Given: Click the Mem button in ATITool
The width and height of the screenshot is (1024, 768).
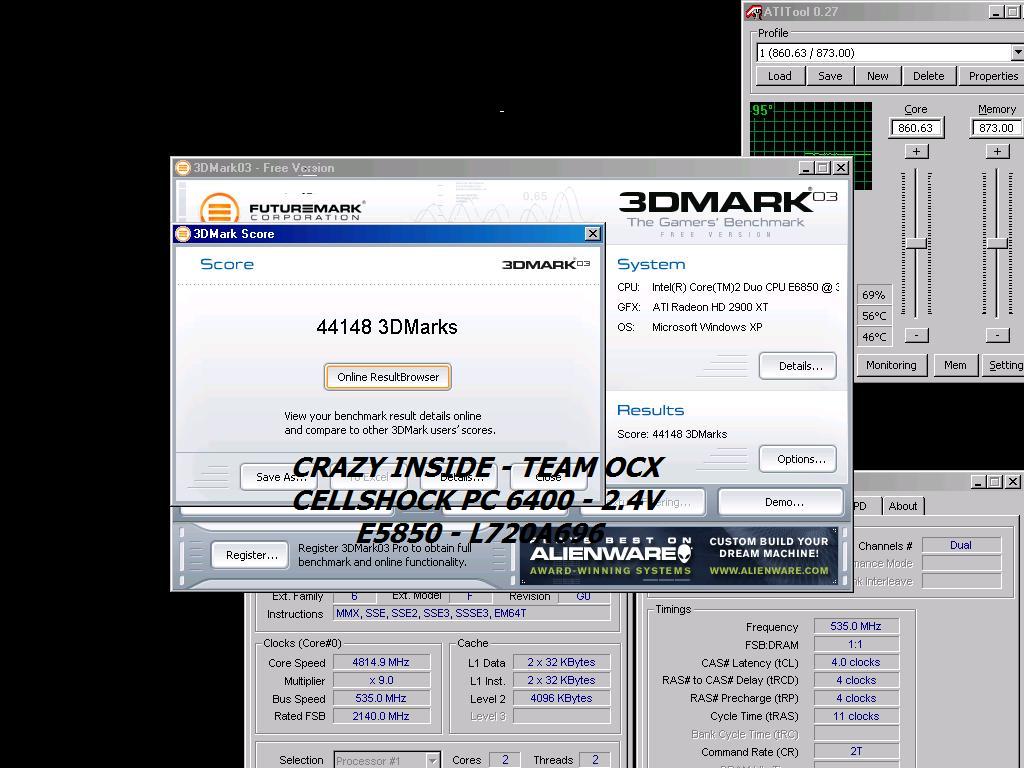Looking at the screenshot, I should coord(955,365).
